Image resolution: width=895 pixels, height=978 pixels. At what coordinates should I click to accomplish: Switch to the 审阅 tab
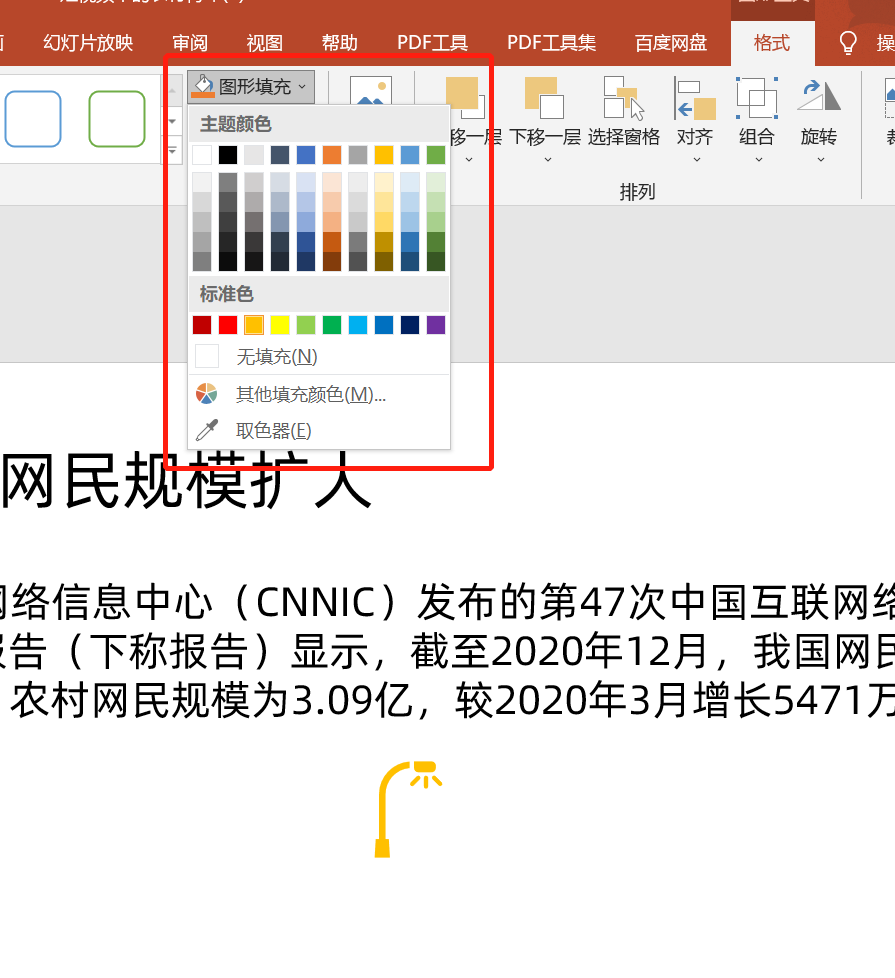point(190,43)
